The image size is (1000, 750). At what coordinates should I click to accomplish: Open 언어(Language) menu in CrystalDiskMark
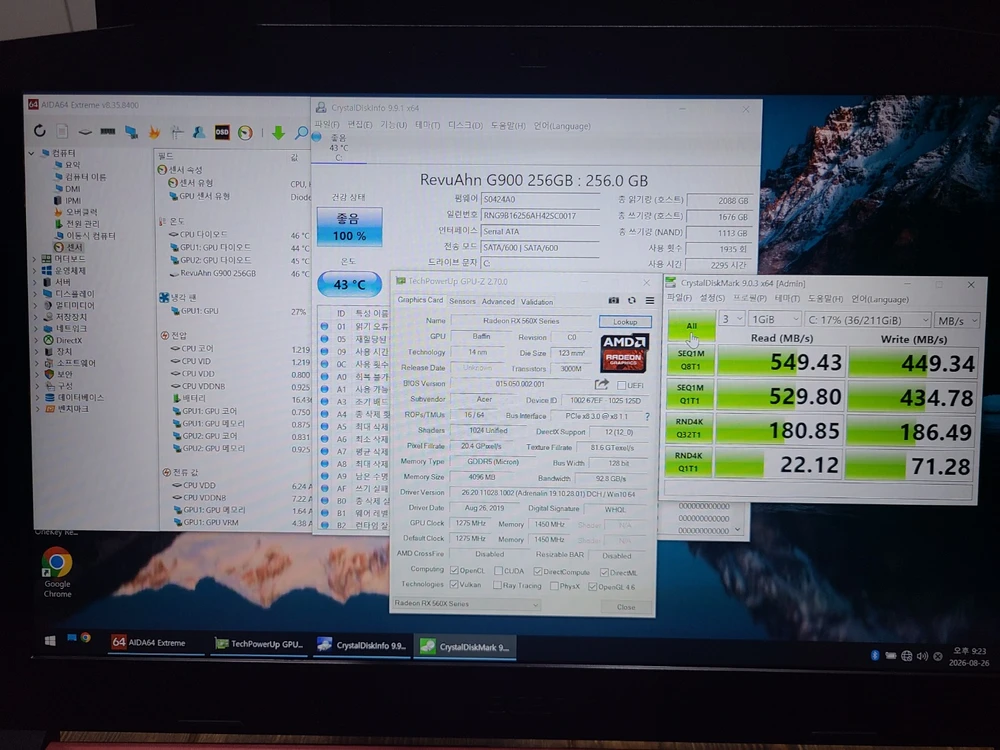tap(880, 299)
